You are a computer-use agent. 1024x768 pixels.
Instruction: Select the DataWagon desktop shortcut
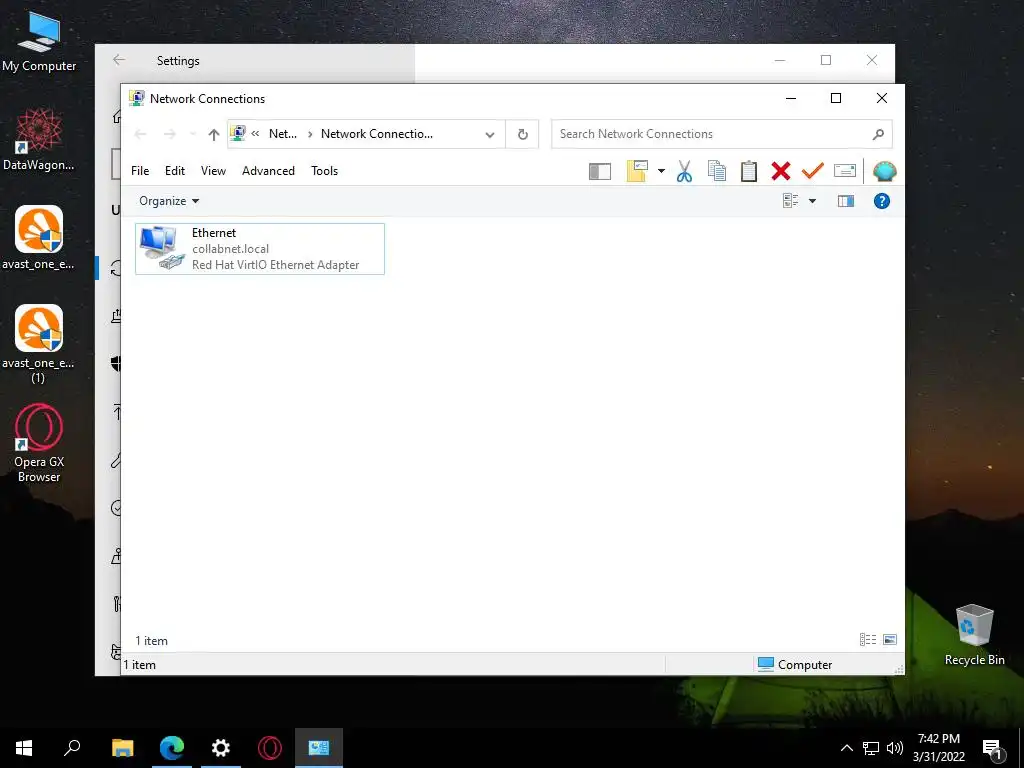pos(39,140)
